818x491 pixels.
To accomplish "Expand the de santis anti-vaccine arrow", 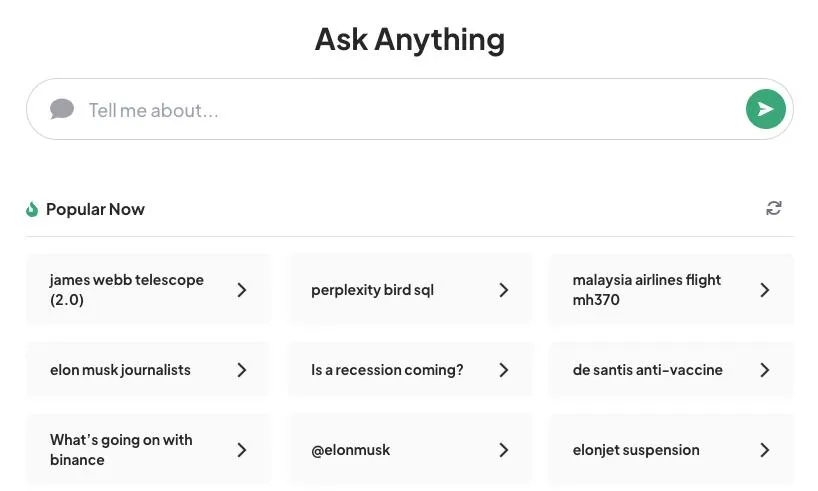I will coord(765,370).
